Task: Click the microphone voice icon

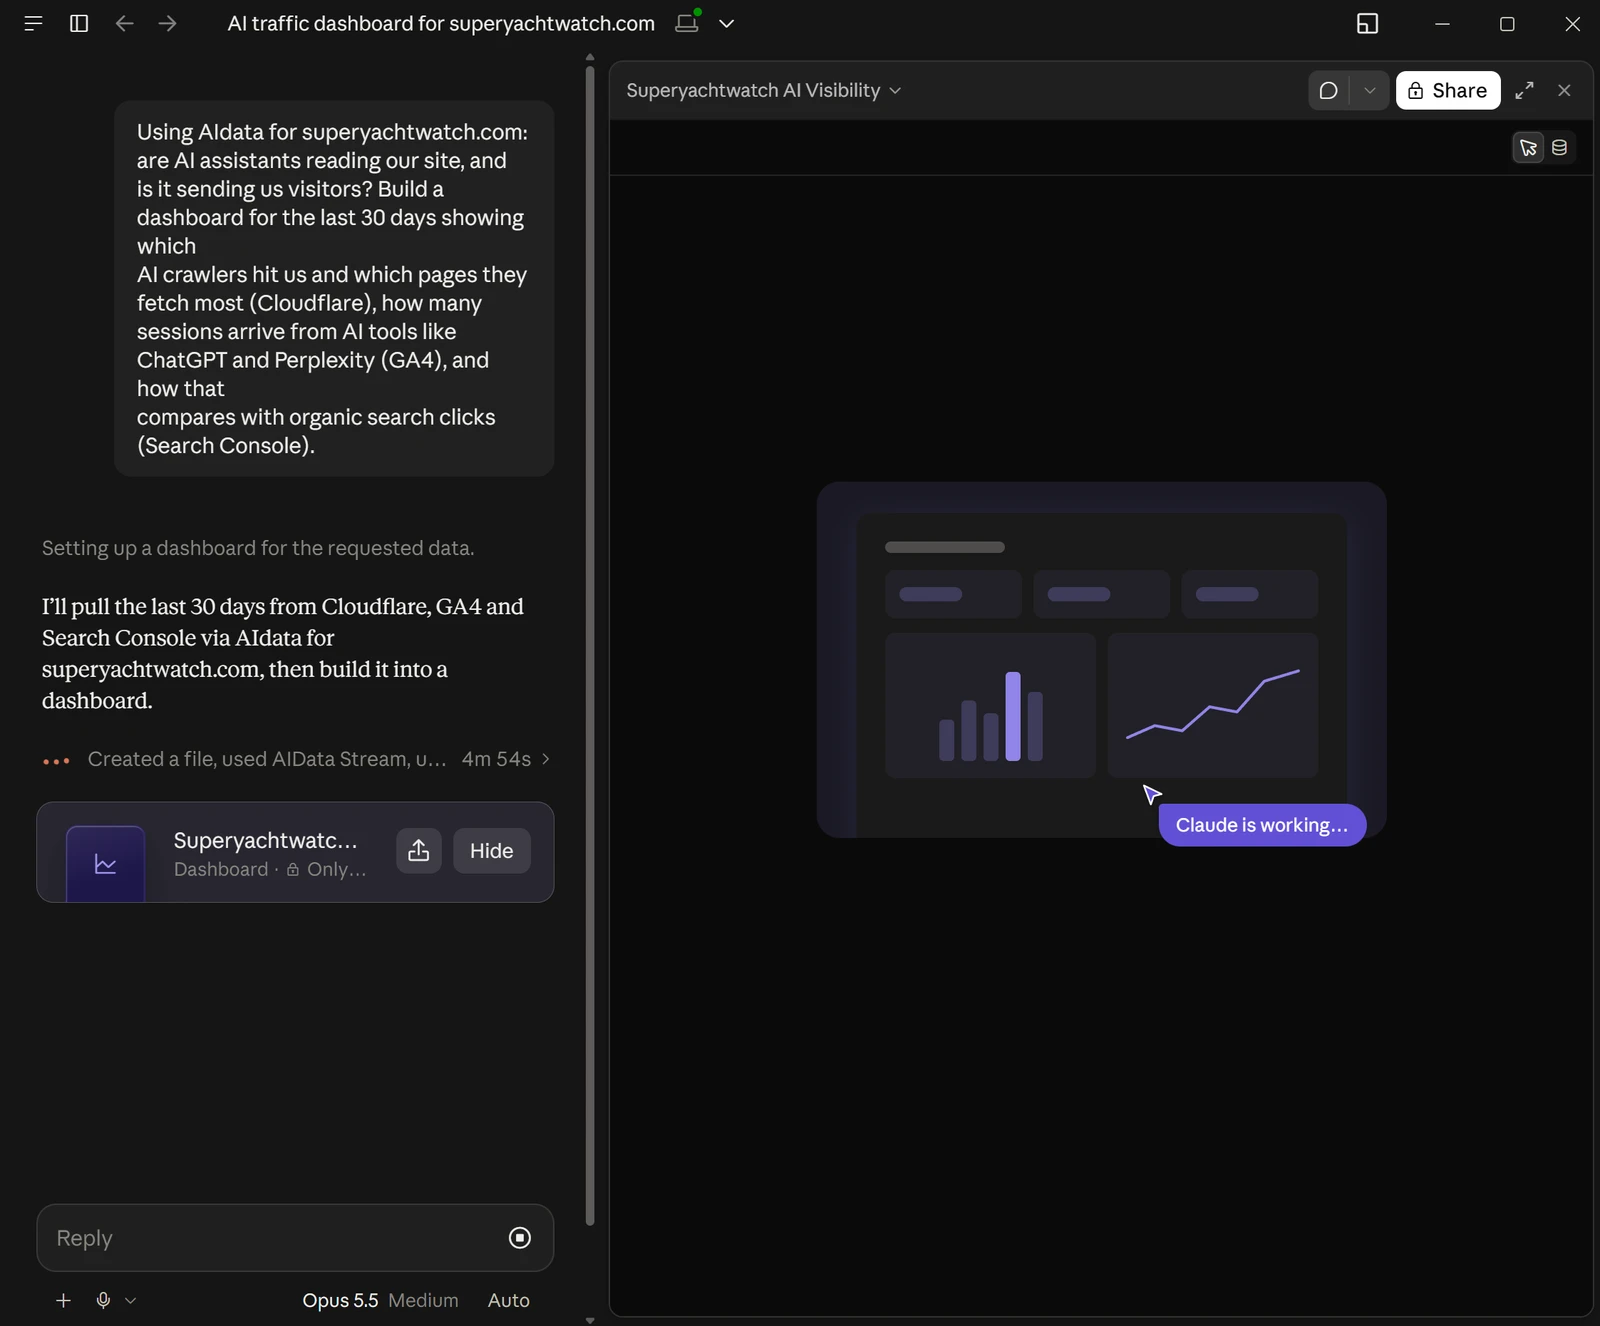Action: click(103, 1300)
